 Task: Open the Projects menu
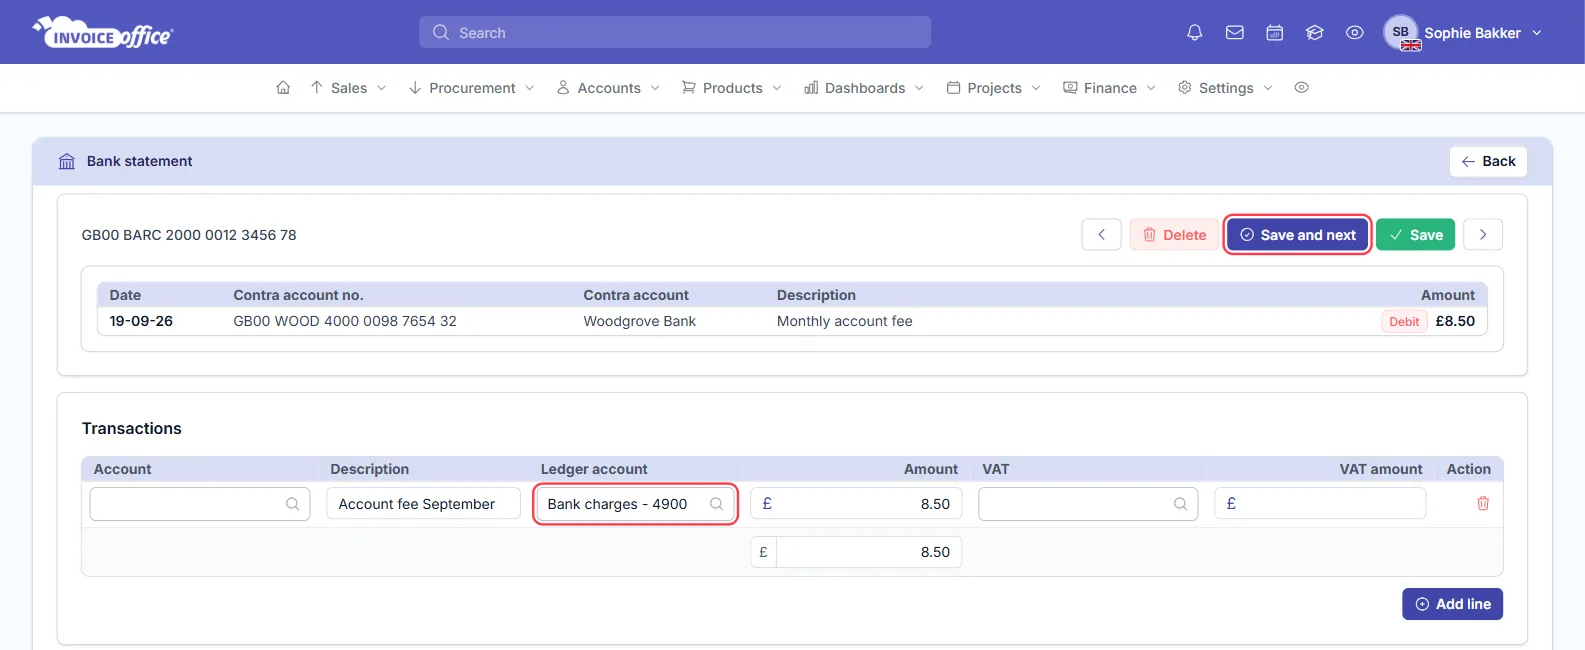click(993, 88)
